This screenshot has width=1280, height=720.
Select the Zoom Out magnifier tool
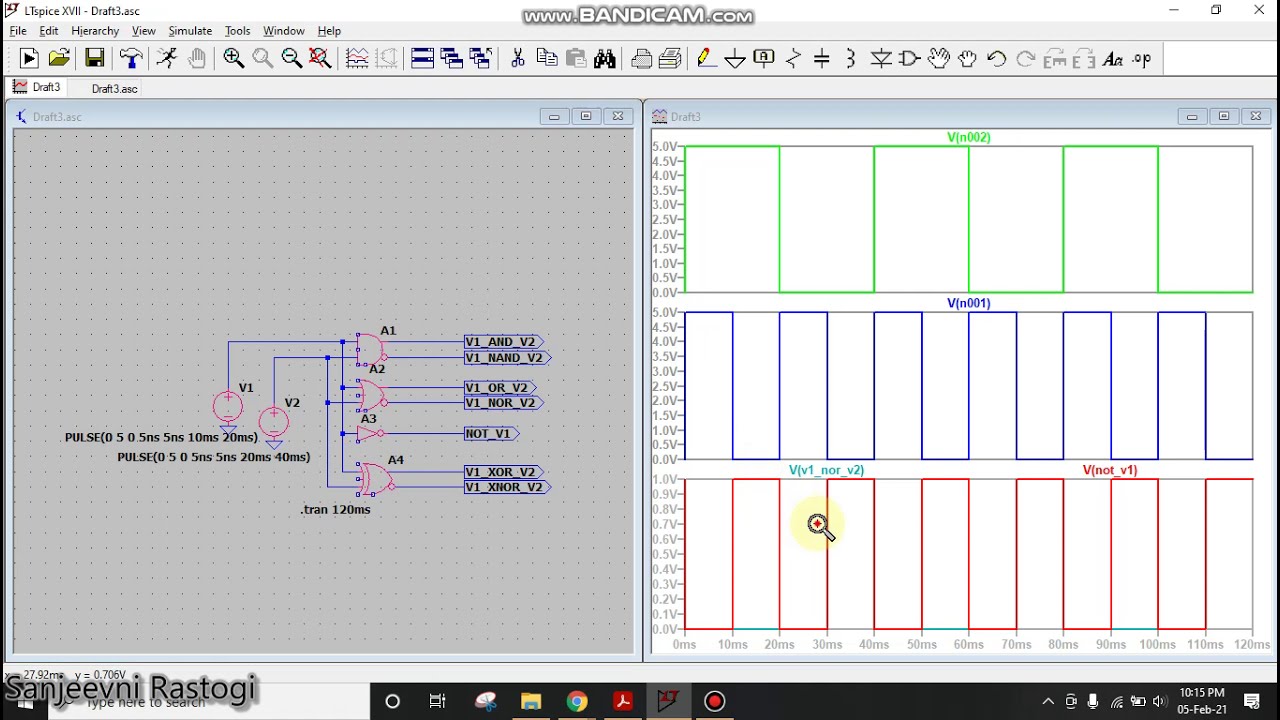291,59
